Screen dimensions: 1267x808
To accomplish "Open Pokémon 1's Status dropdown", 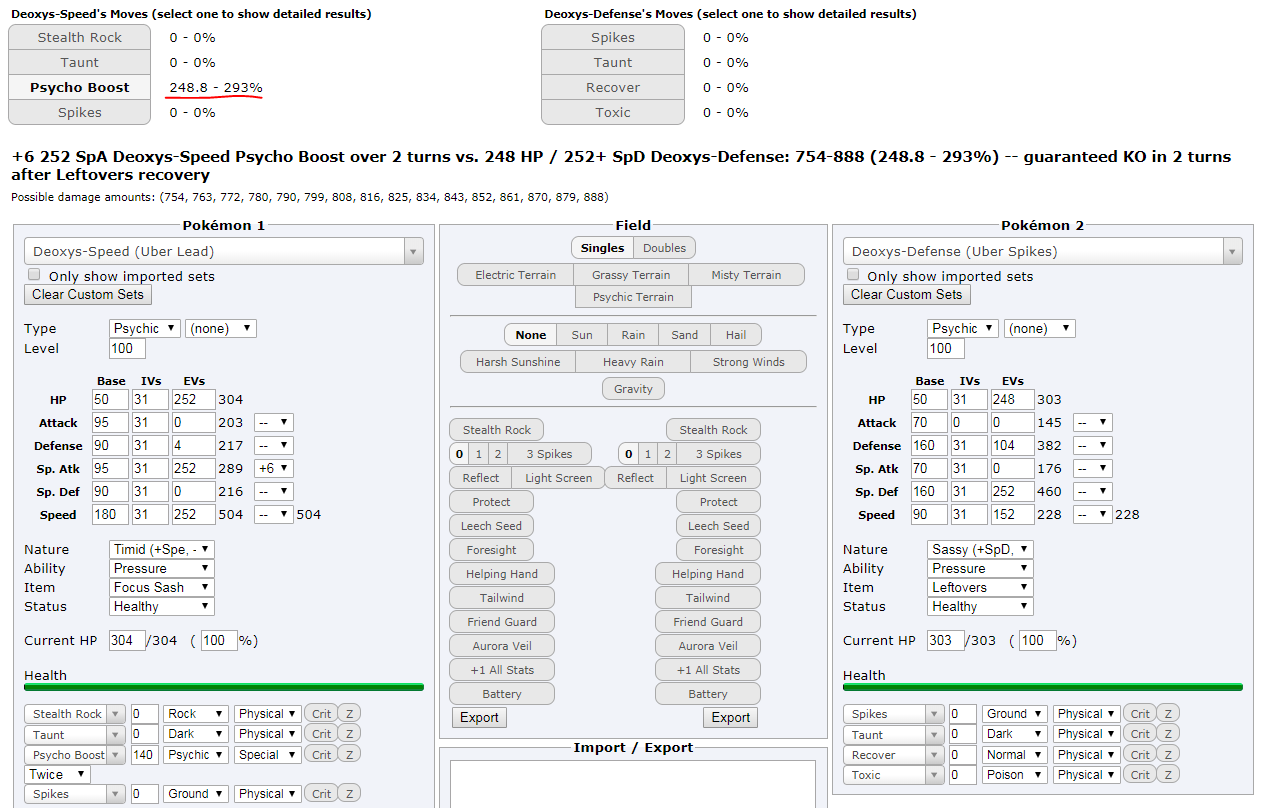I will point(162,606).
